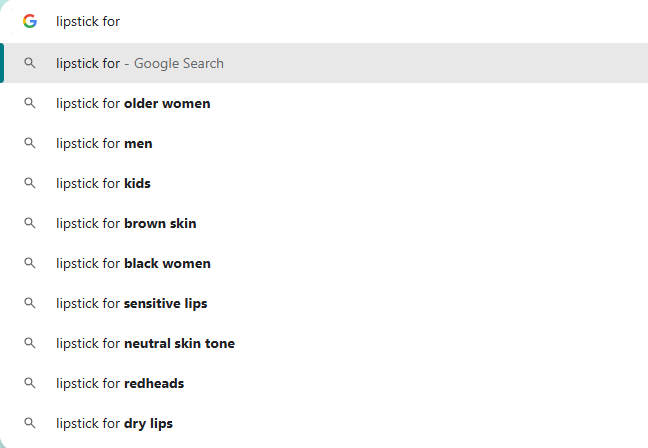Choose 'lipstick for neutral skin tone' suggestion

point(324,343)
